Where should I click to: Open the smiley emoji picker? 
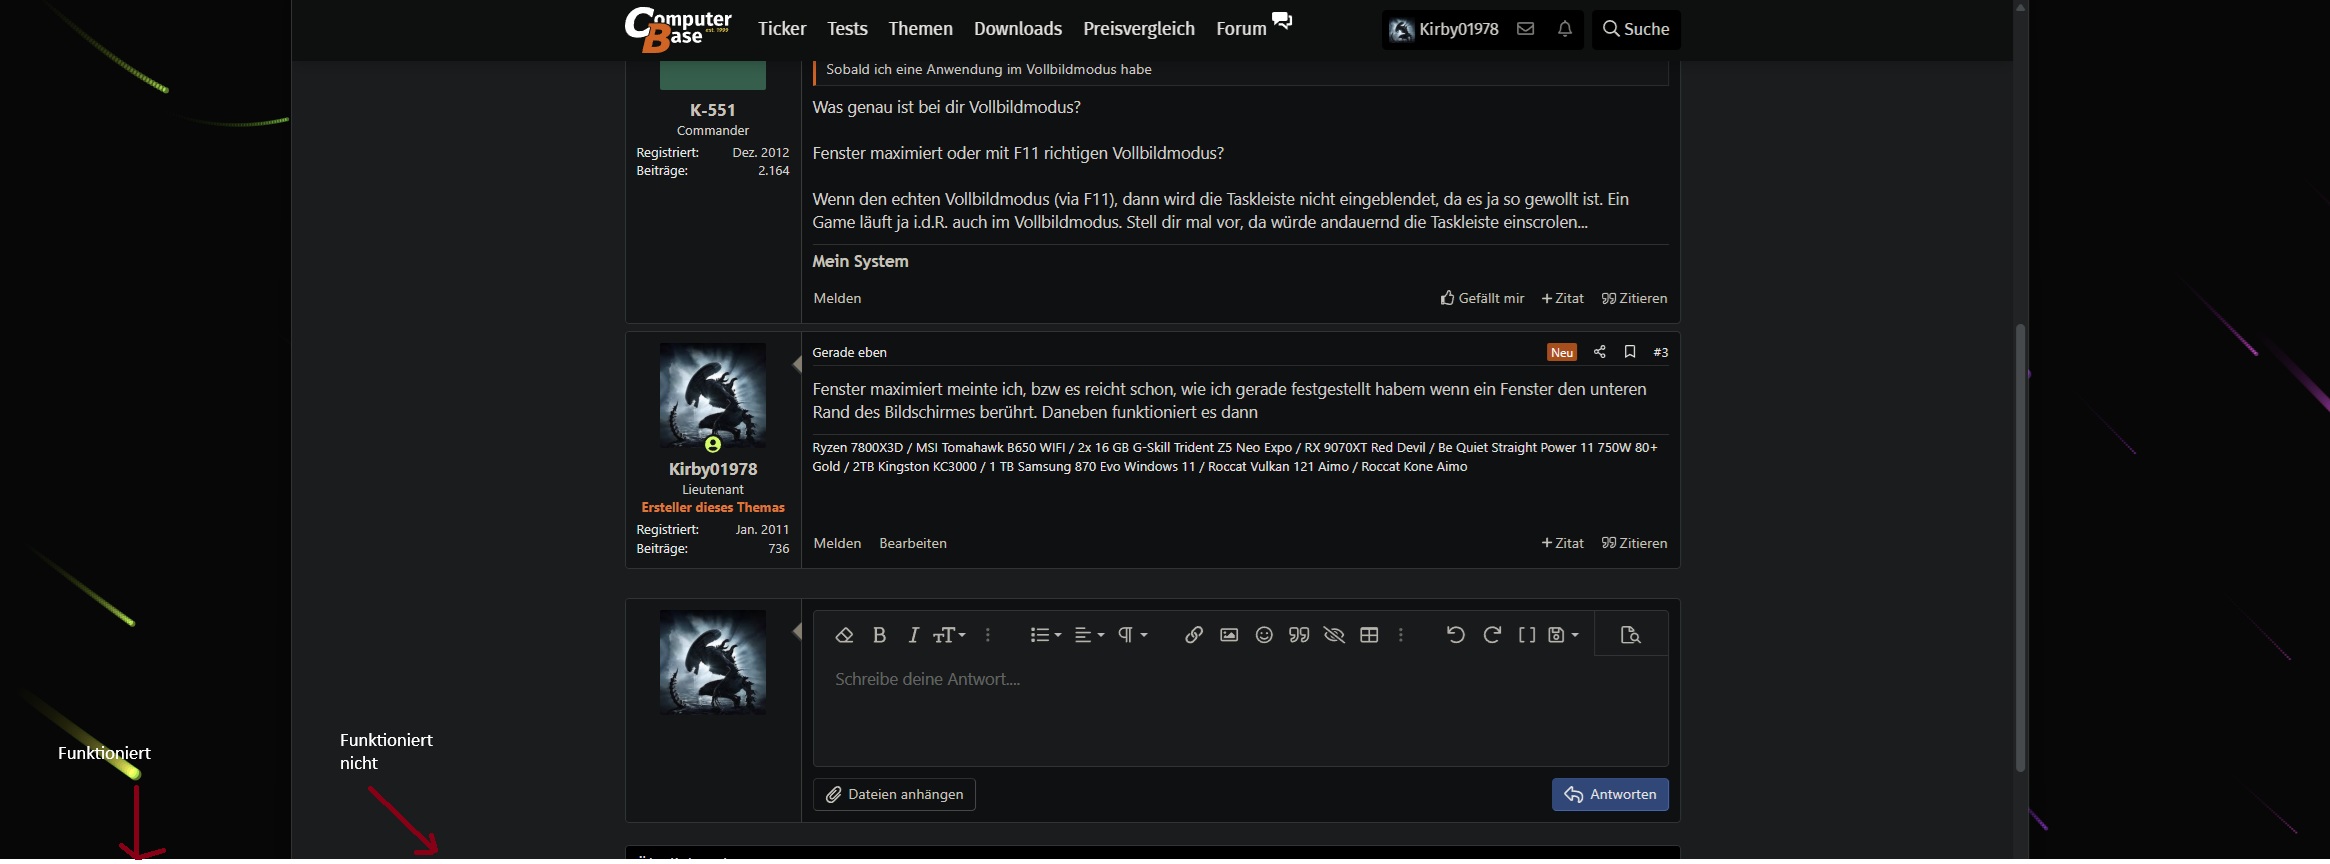click(1264, 635)
